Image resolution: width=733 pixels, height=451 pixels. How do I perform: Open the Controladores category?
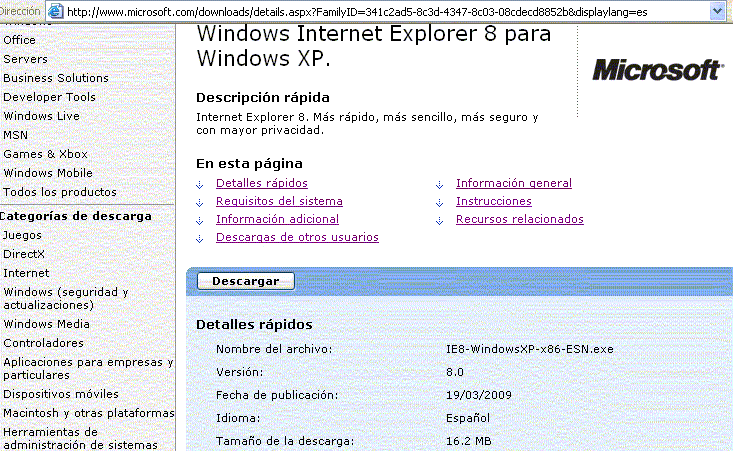pos(43,343)
